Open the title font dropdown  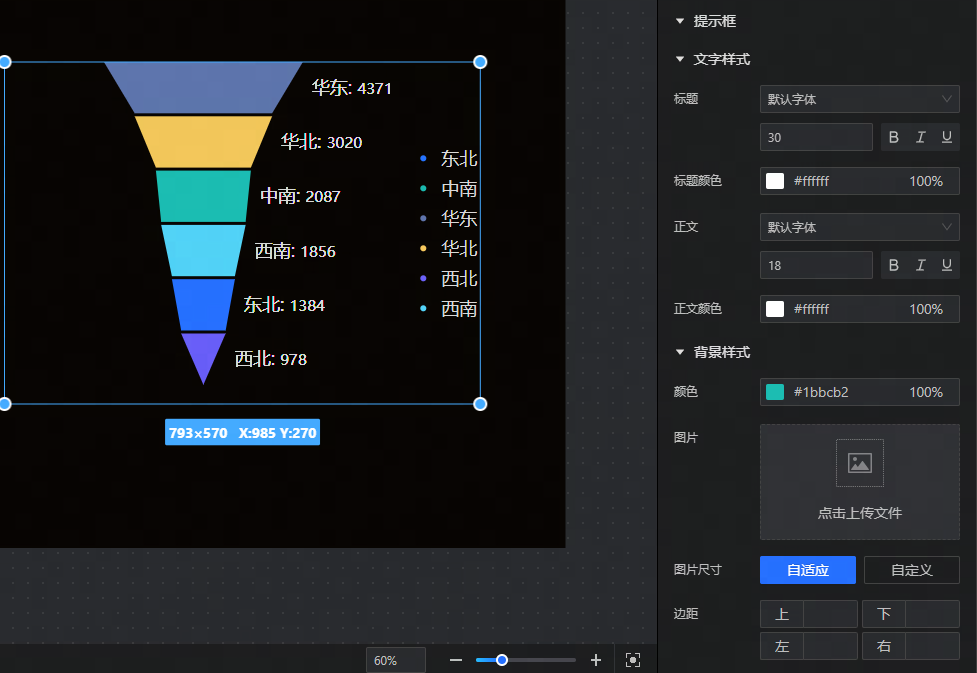859,99
